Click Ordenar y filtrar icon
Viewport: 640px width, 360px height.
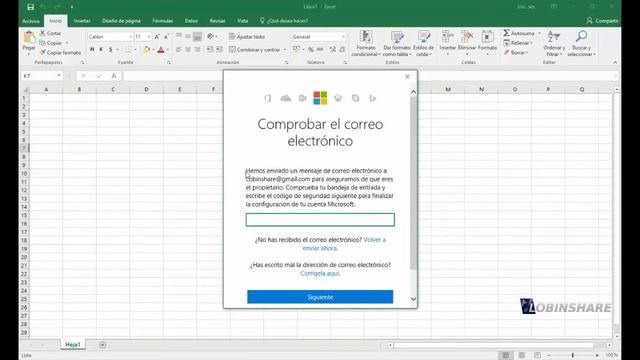click(x=554, y=37)
